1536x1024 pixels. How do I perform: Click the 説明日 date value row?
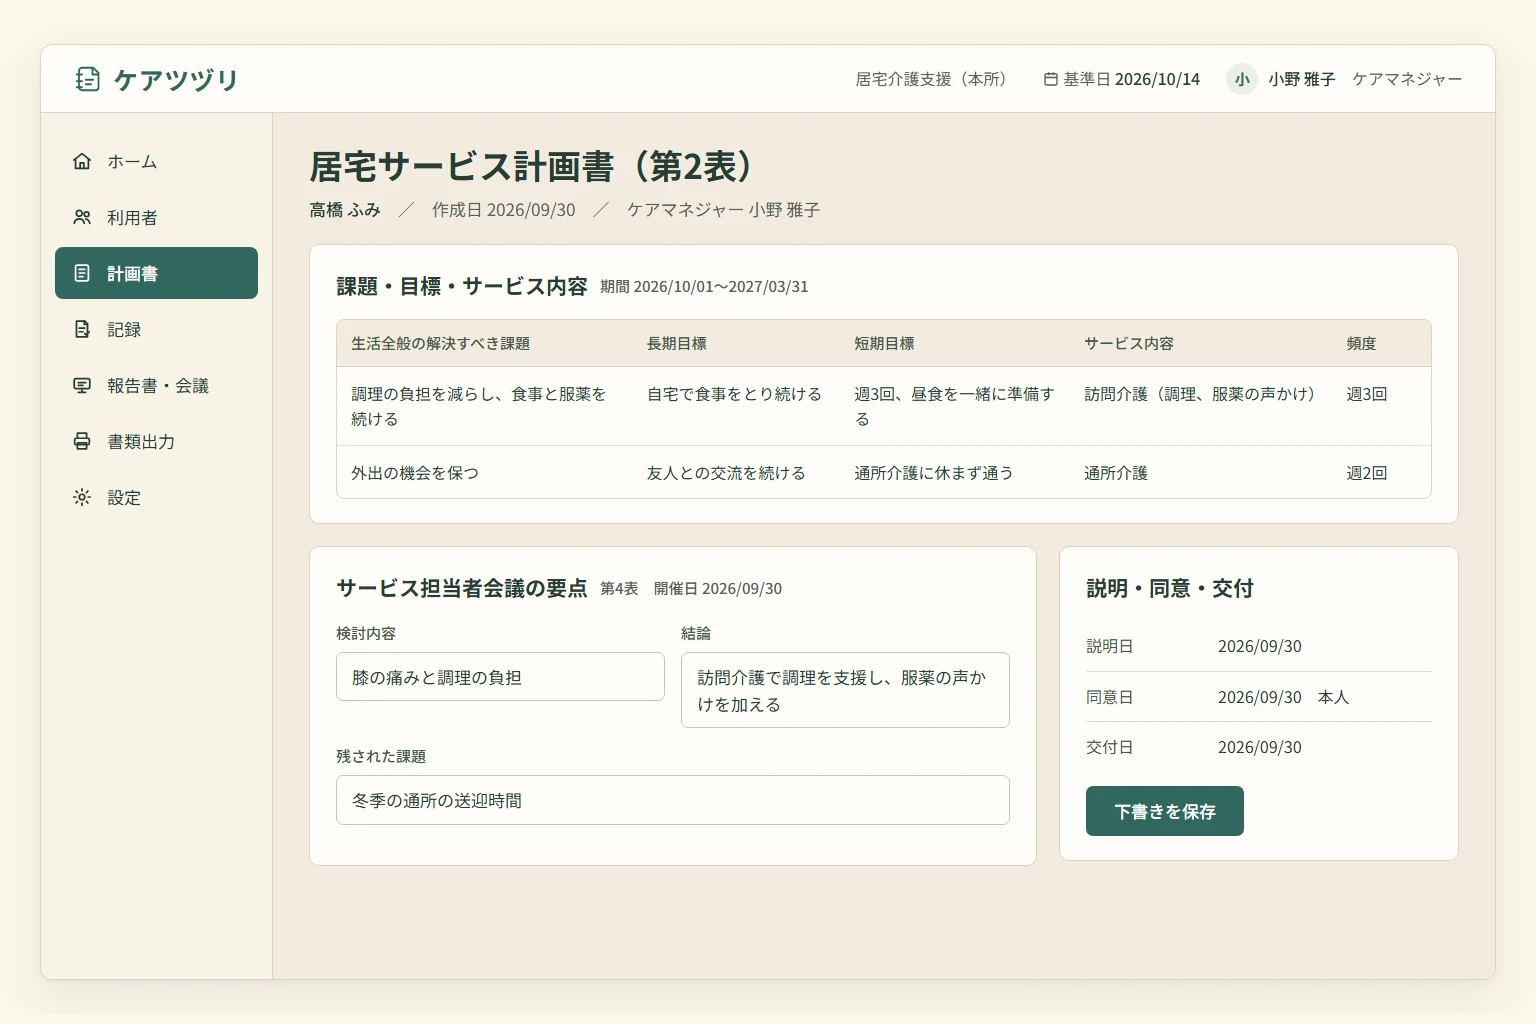1259,646
